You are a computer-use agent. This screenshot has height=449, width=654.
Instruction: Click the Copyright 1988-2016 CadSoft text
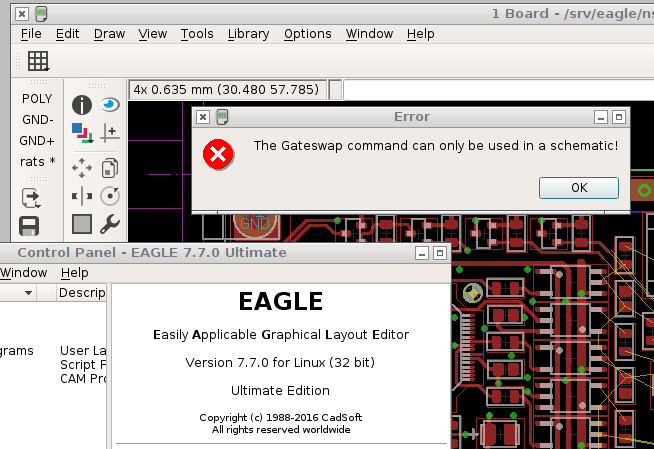pyautogui.click(x=281, y=418)
